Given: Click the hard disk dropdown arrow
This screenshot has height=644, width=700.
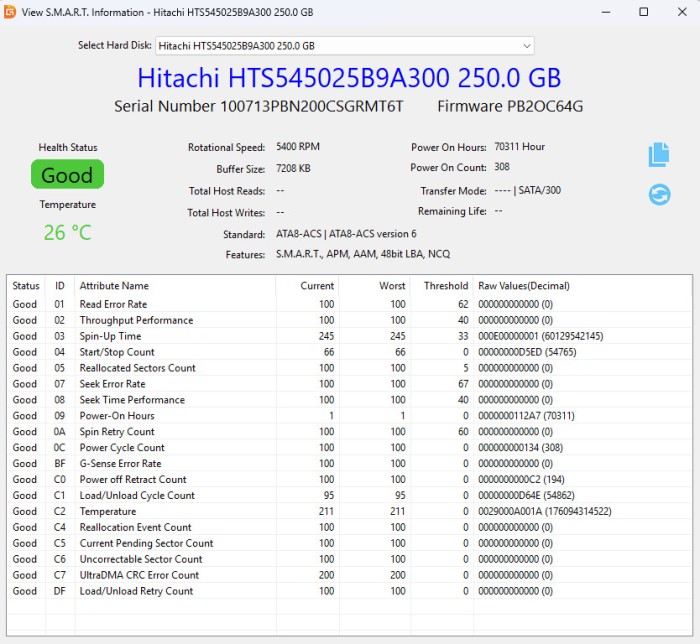Looking at the screenshot, I should (x=526, y=46).
